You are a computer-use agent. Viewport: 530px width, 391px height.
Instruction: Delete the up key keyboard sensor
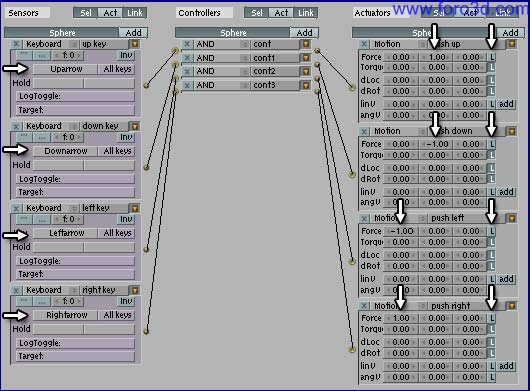click(16, 44)
